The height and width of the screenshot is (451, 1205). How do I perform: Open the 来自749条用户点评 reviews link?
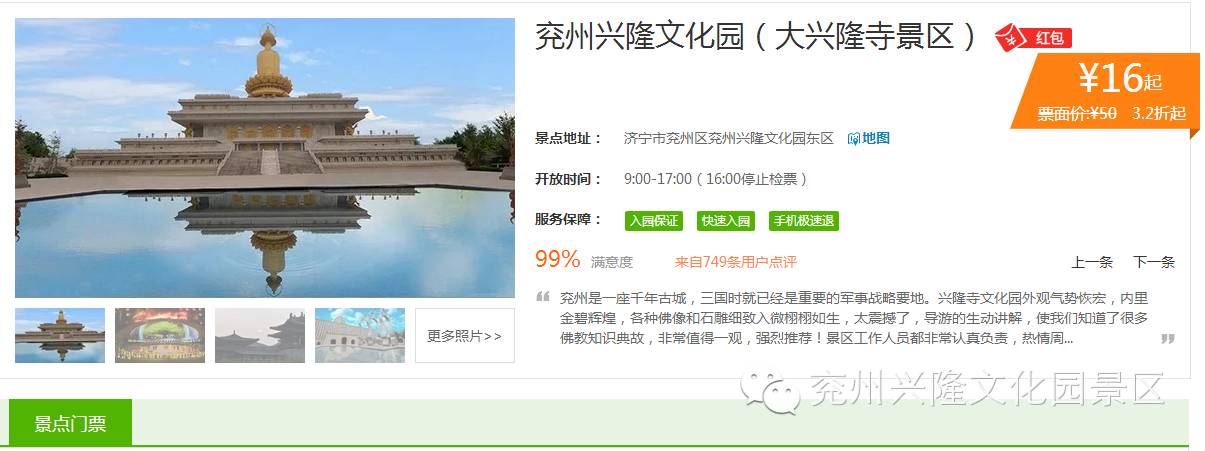(x=736, y=262)
